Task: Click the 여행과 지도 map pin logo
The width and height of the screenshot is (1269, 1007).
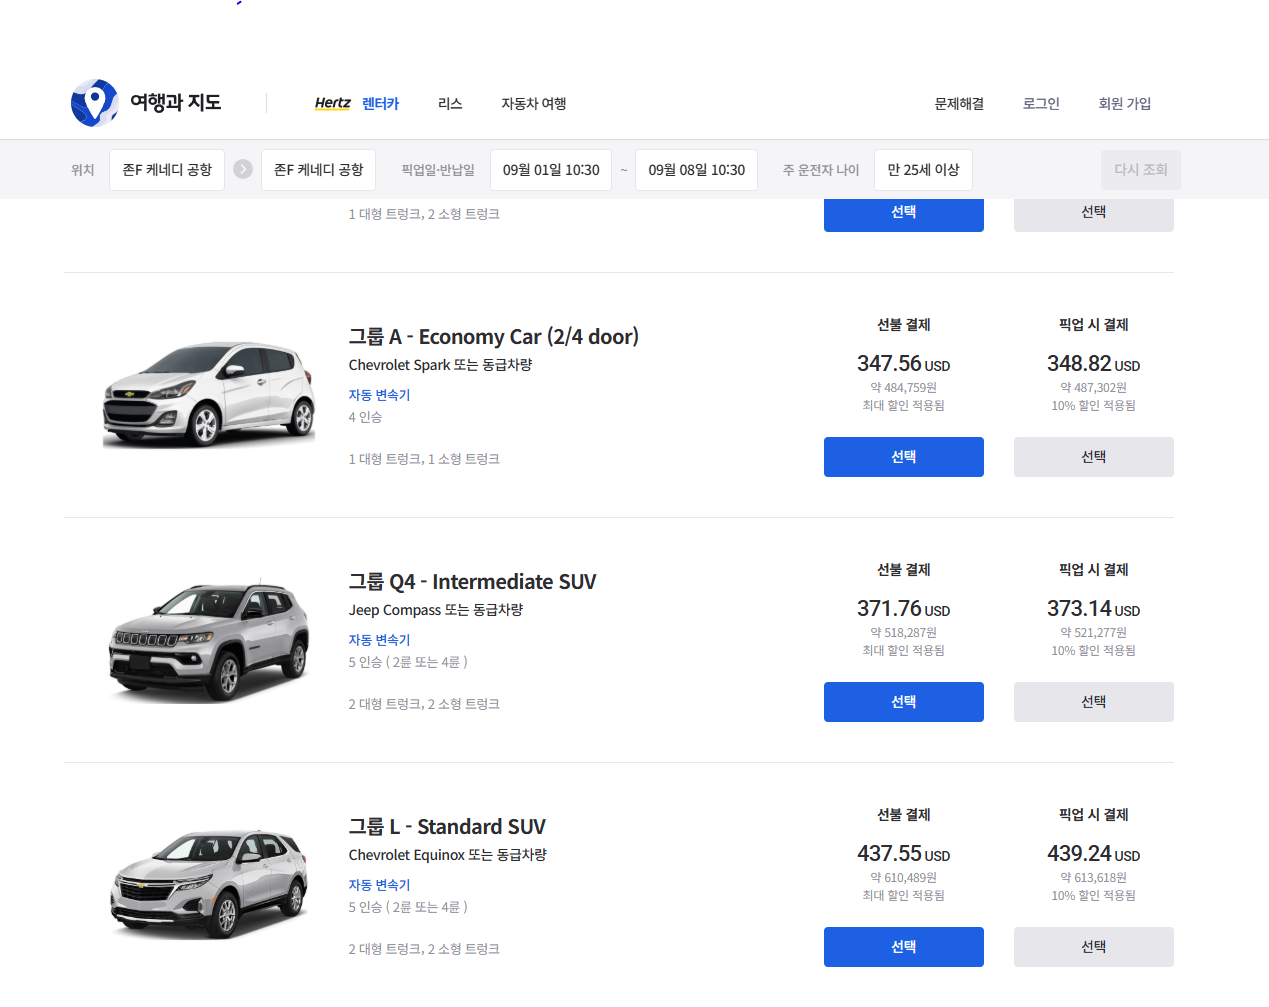Action: 95,103
